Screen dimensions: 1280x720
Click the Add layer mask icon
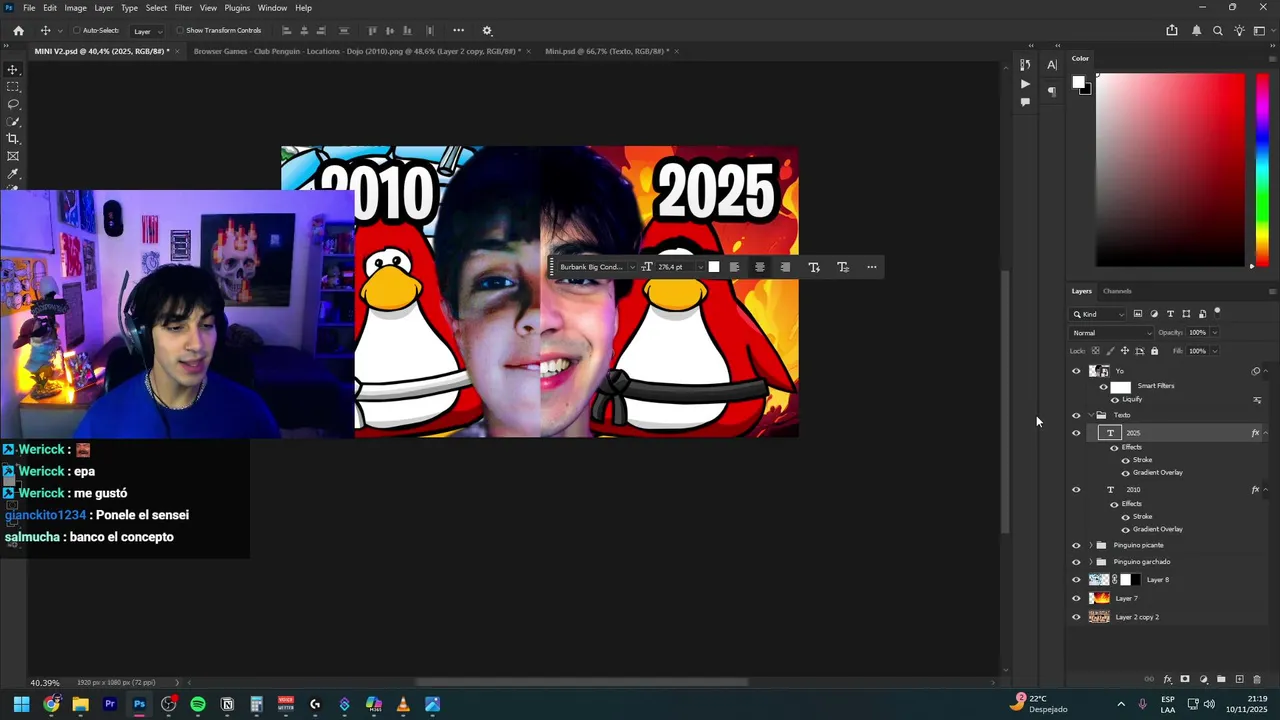[1185, 680]
